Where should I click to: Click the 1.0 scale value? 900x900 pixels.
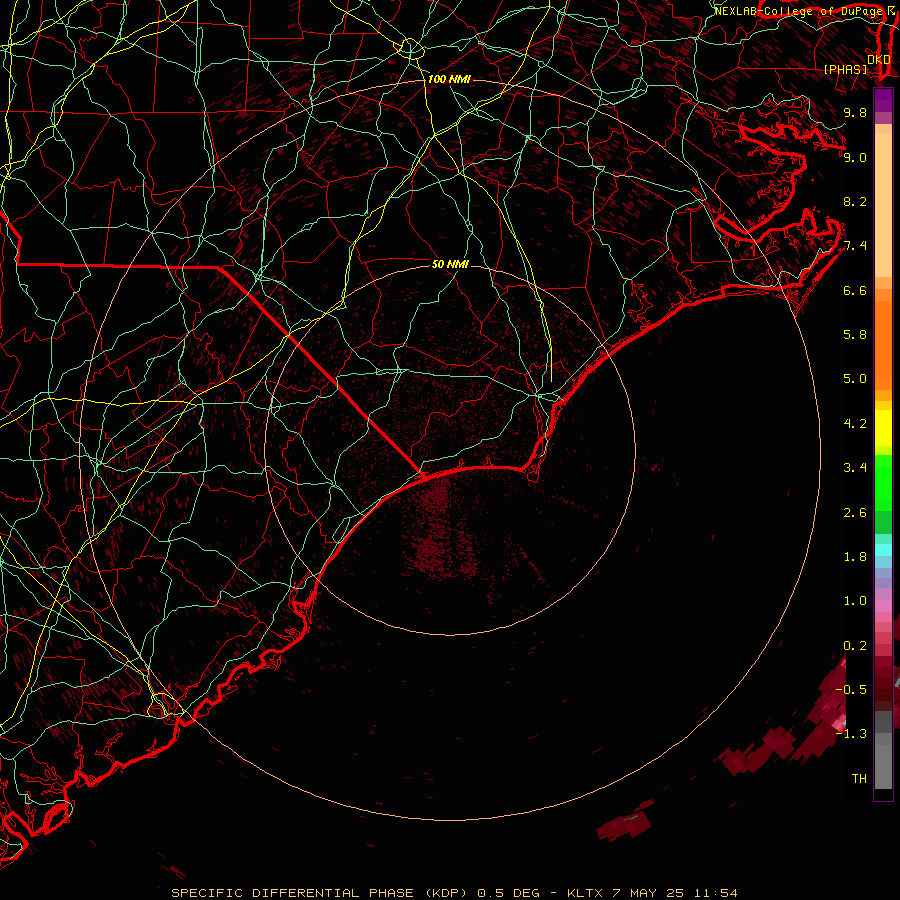pos(855,601)
